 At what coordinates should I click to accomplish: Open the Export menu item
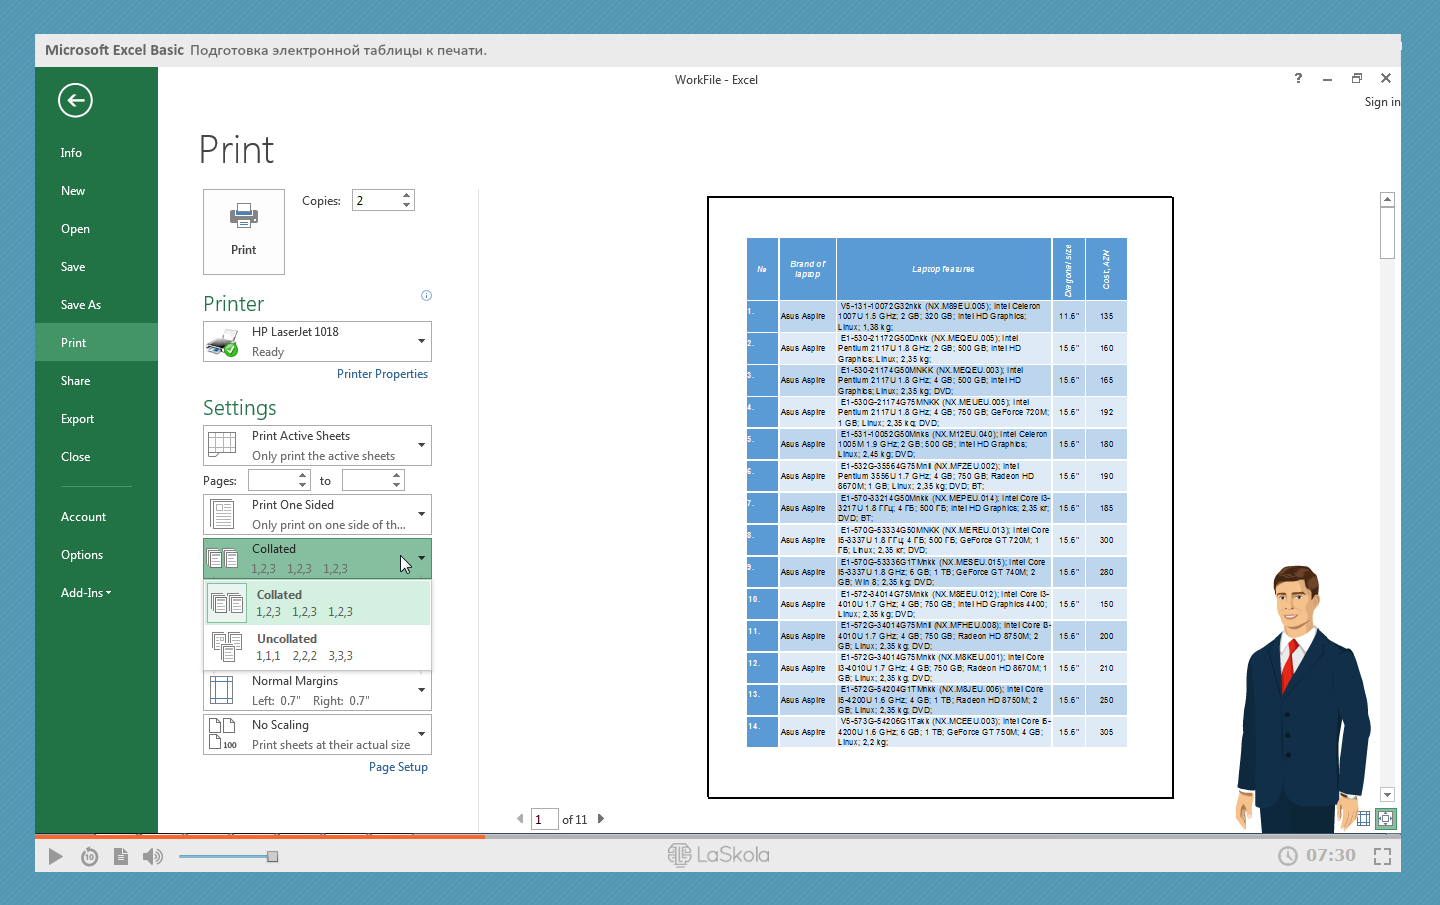pyautogui.click(x=77, y=419)
